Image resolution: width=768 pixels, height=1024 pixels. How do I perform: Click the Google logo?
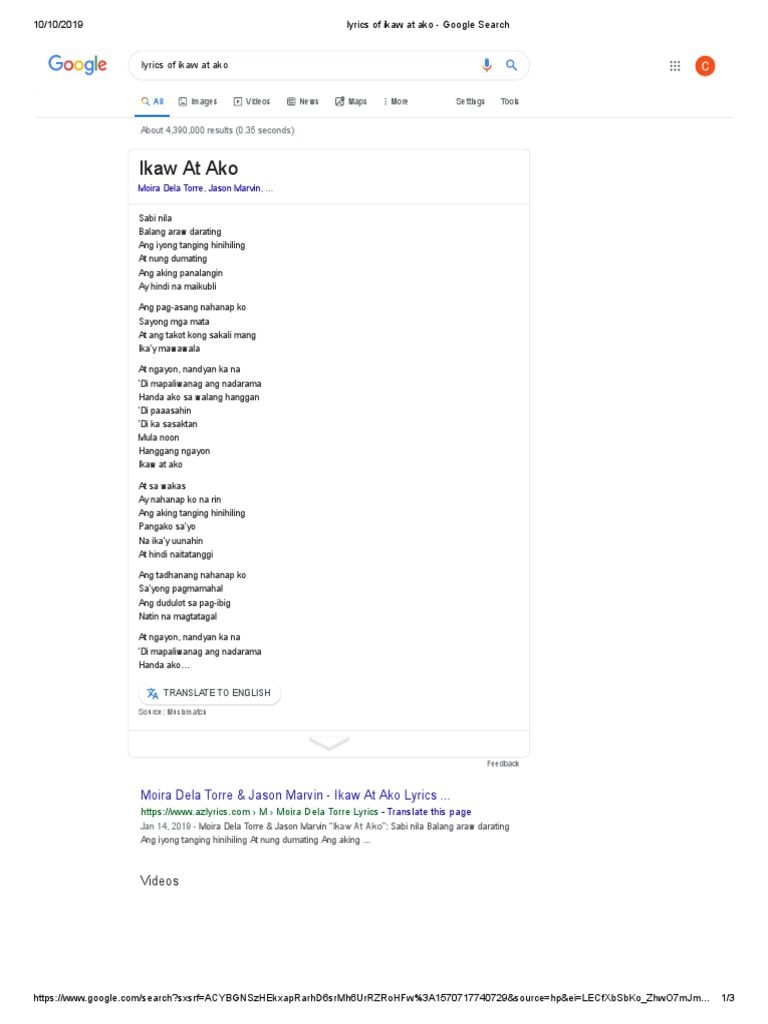[77, 66]
